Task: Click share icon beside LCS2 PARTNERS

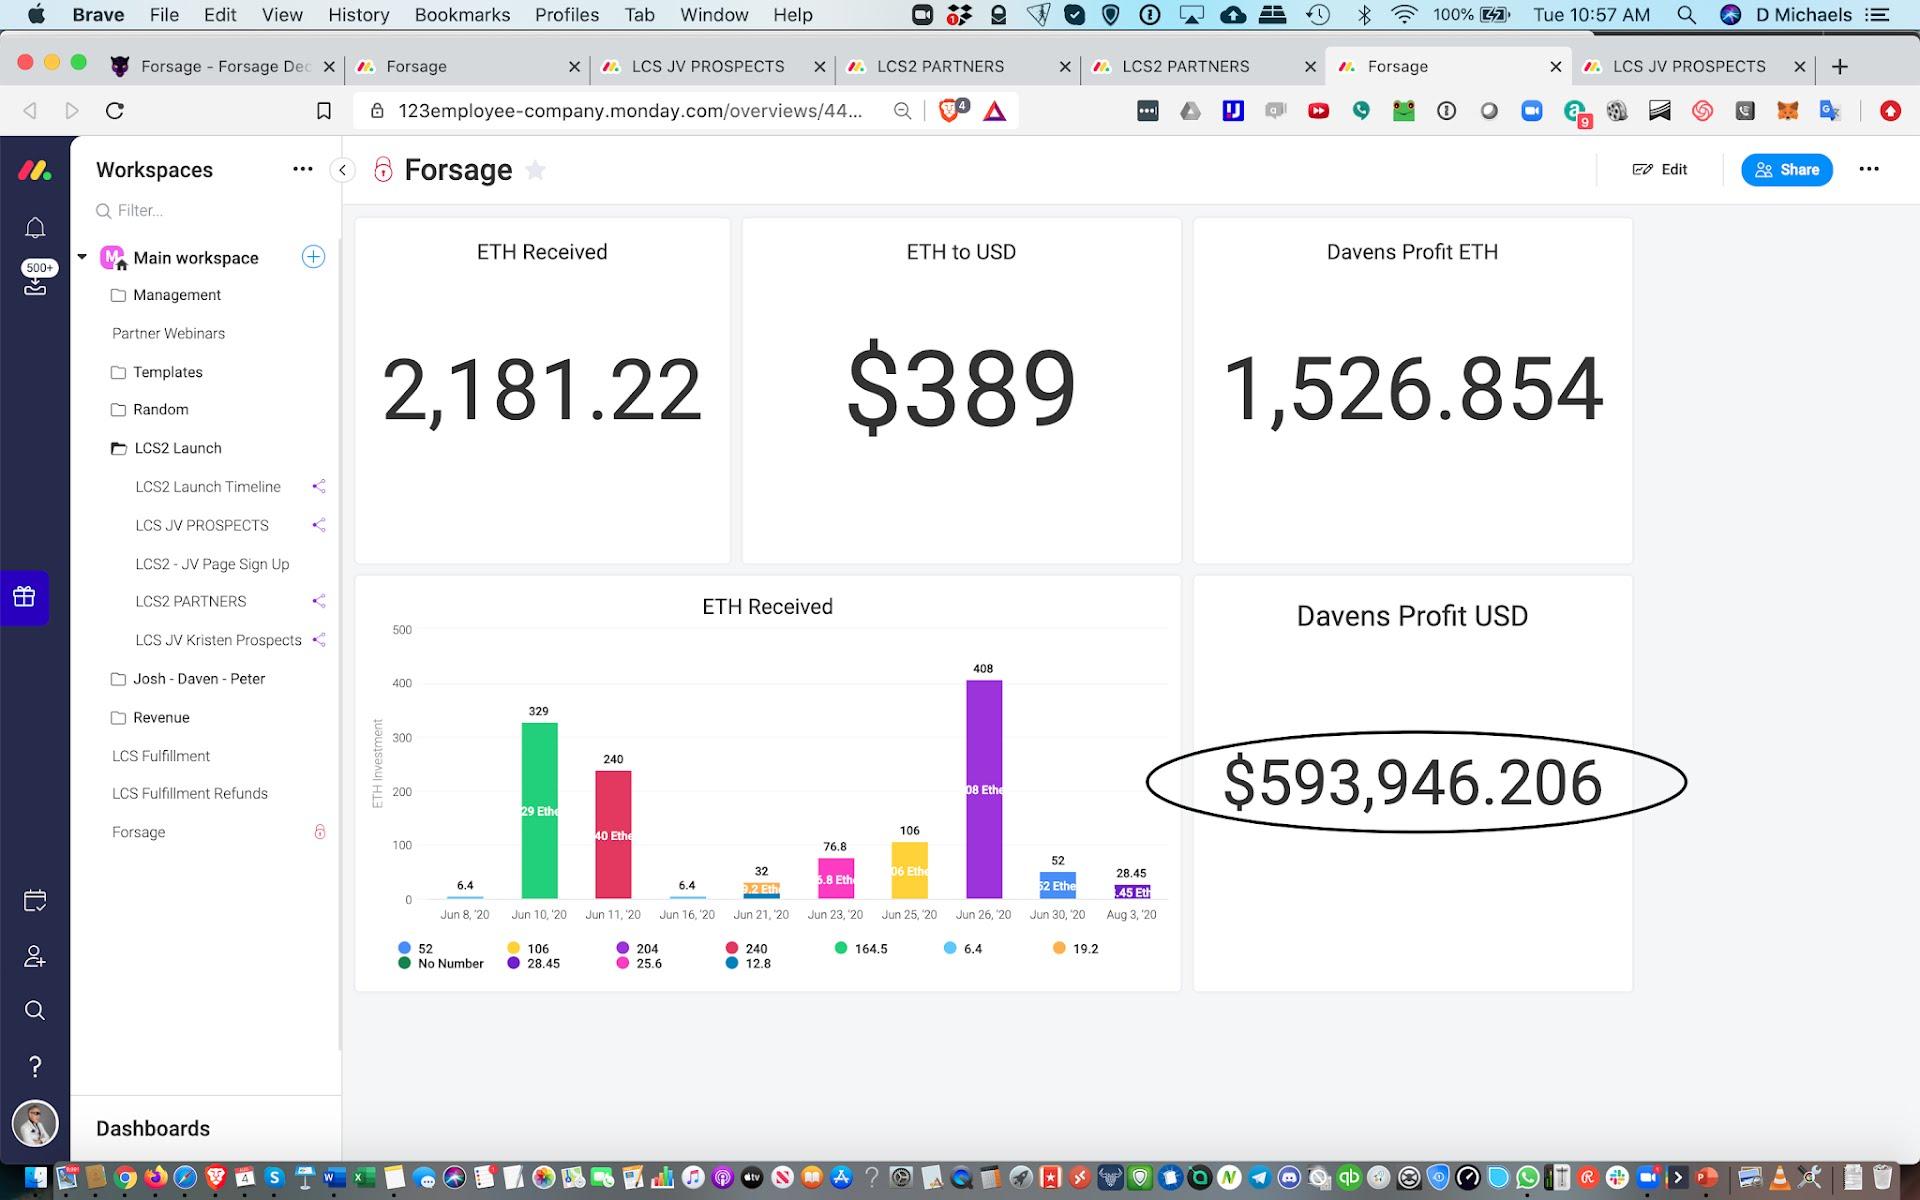Action: (x=319, y=601)
